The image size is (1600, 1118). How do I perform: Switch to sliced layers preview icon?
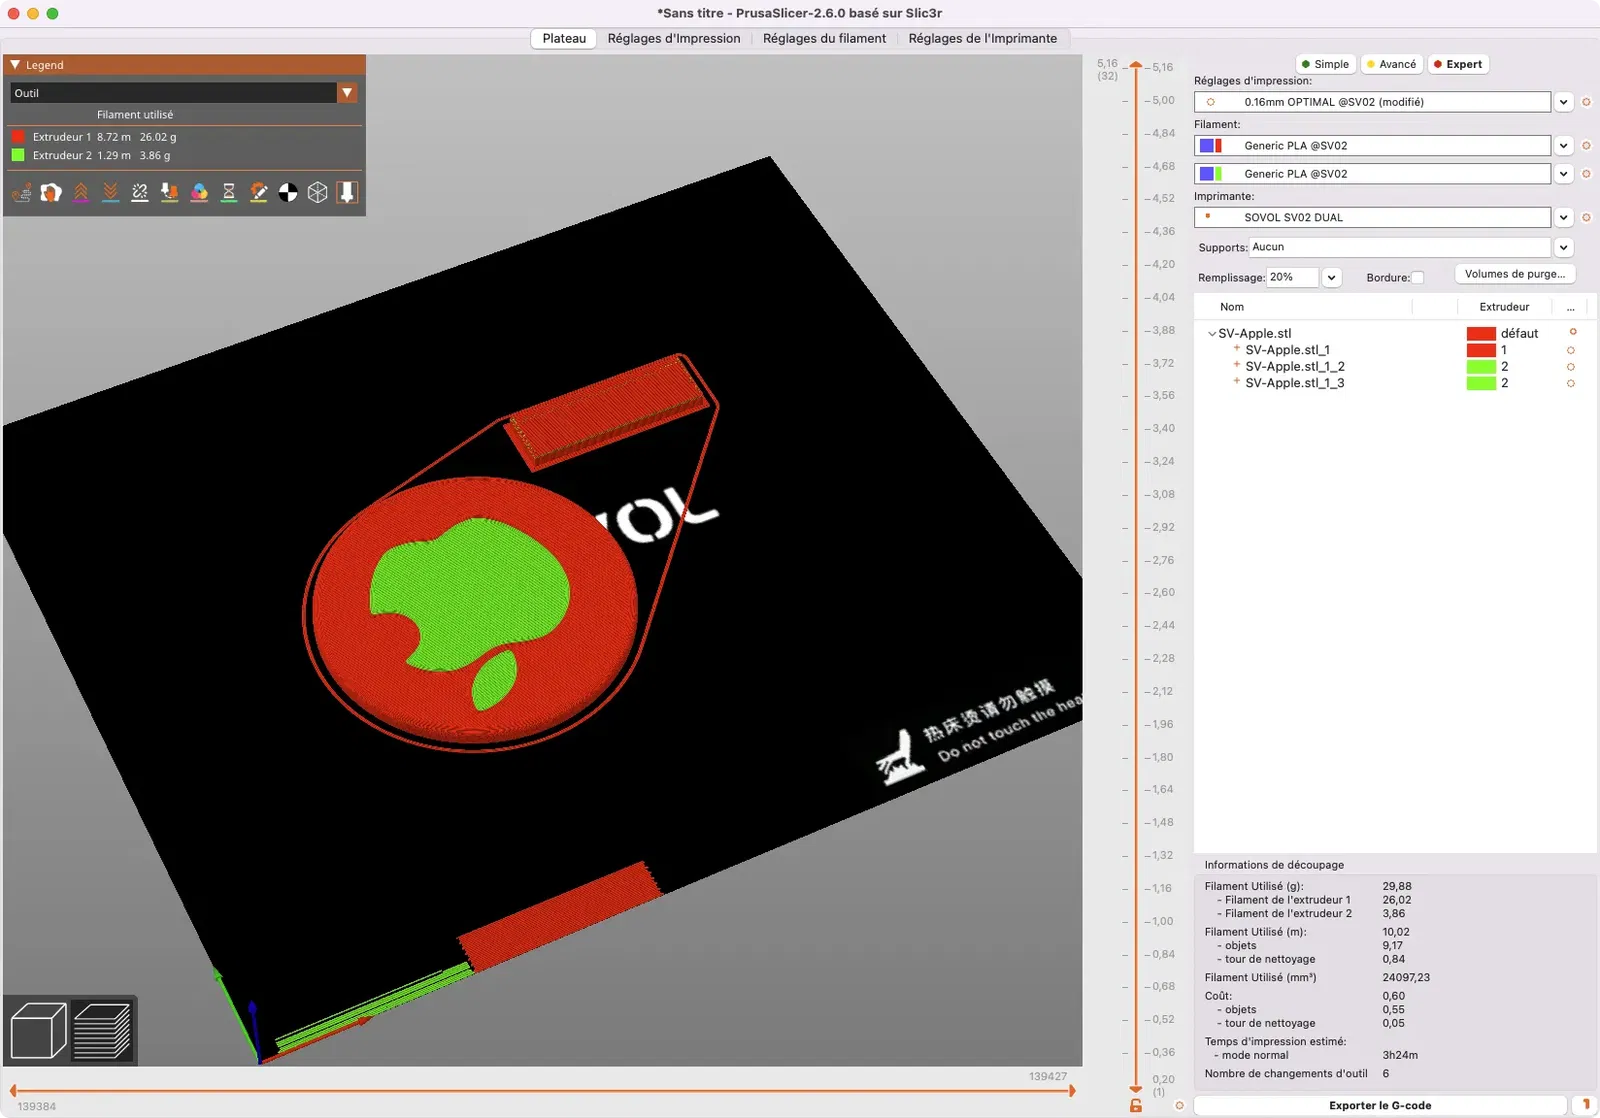[103, 1030]
